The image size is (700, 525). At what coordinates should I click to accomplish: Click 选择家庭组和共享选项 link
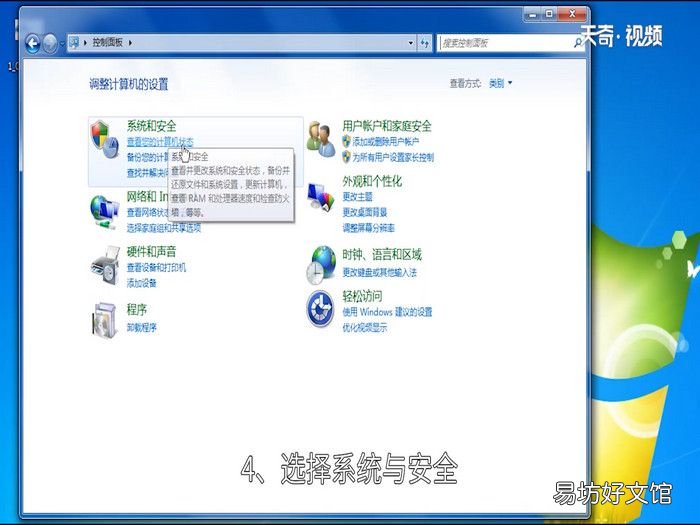(x=164, y=228)
